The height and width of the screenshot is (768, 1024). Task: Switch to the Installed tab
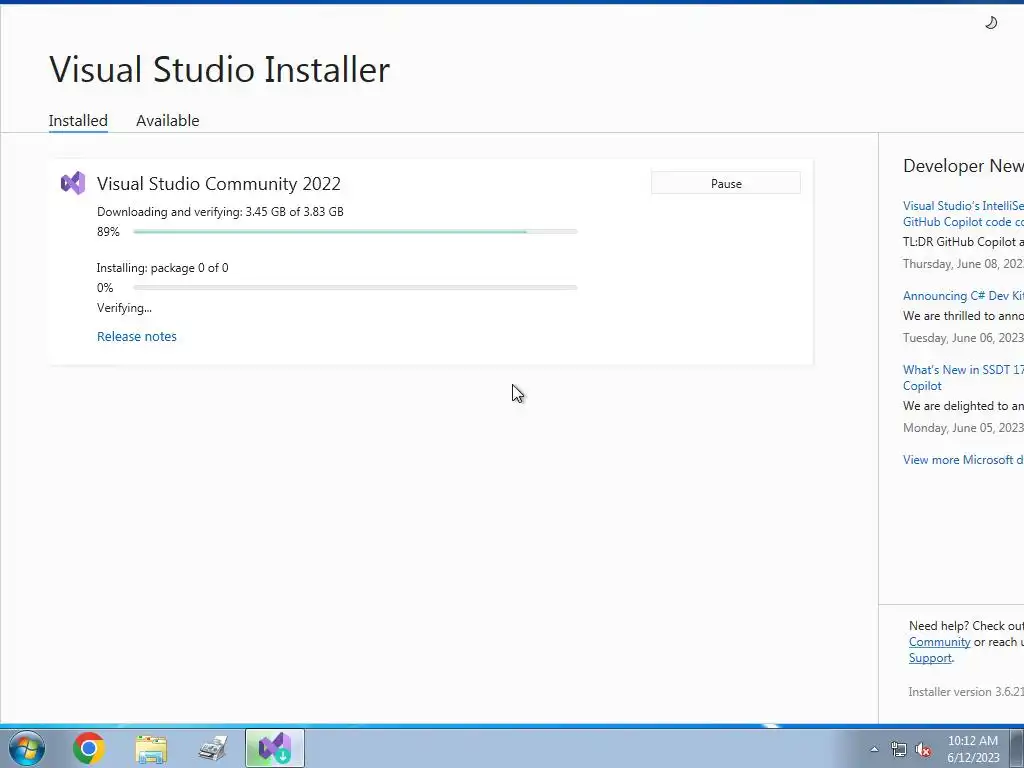click(x=78, y=121)
